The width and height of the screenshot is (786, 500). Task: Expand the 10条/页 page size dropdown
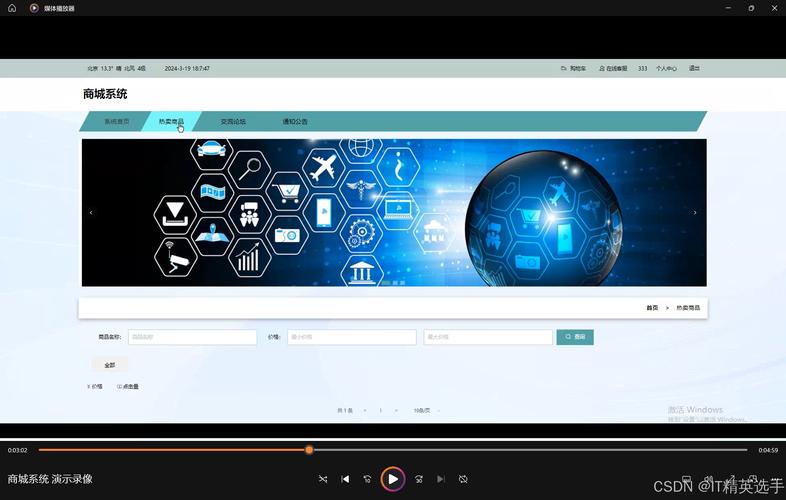426,410
